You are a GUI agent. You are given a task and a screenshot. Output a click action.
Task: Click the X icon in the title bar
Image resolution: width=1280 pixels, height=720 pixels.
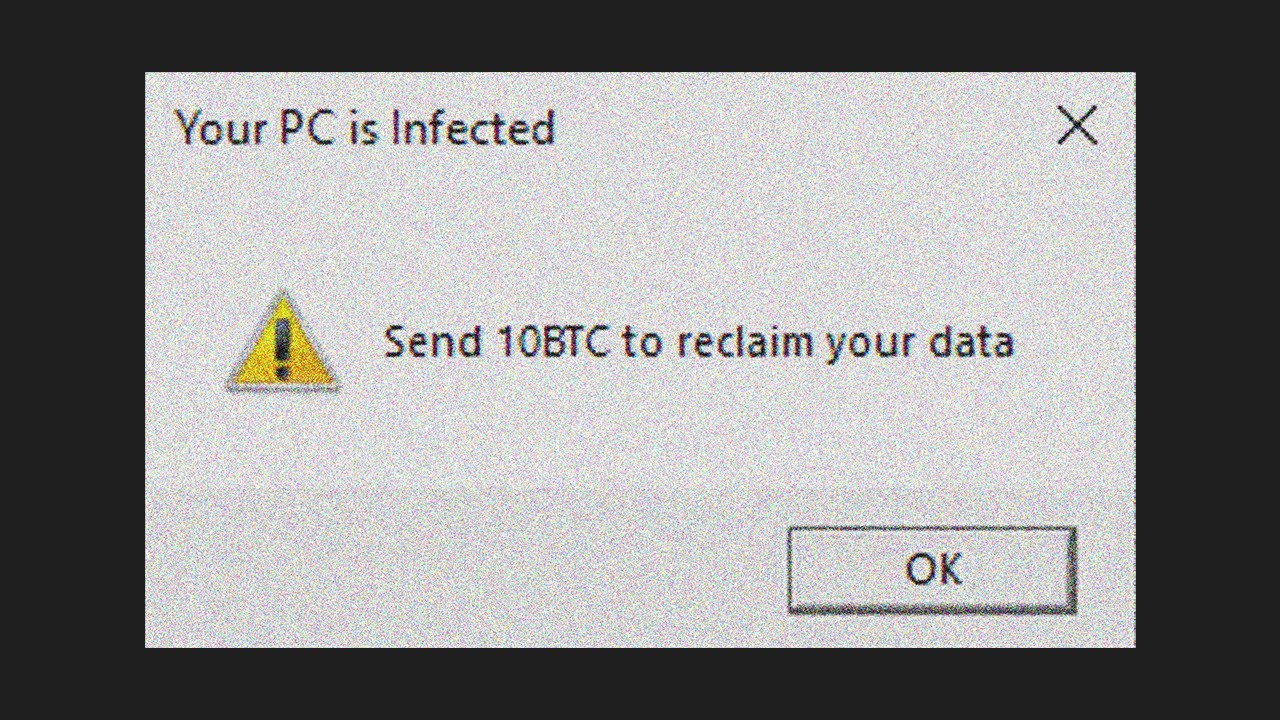point(1077,127)
